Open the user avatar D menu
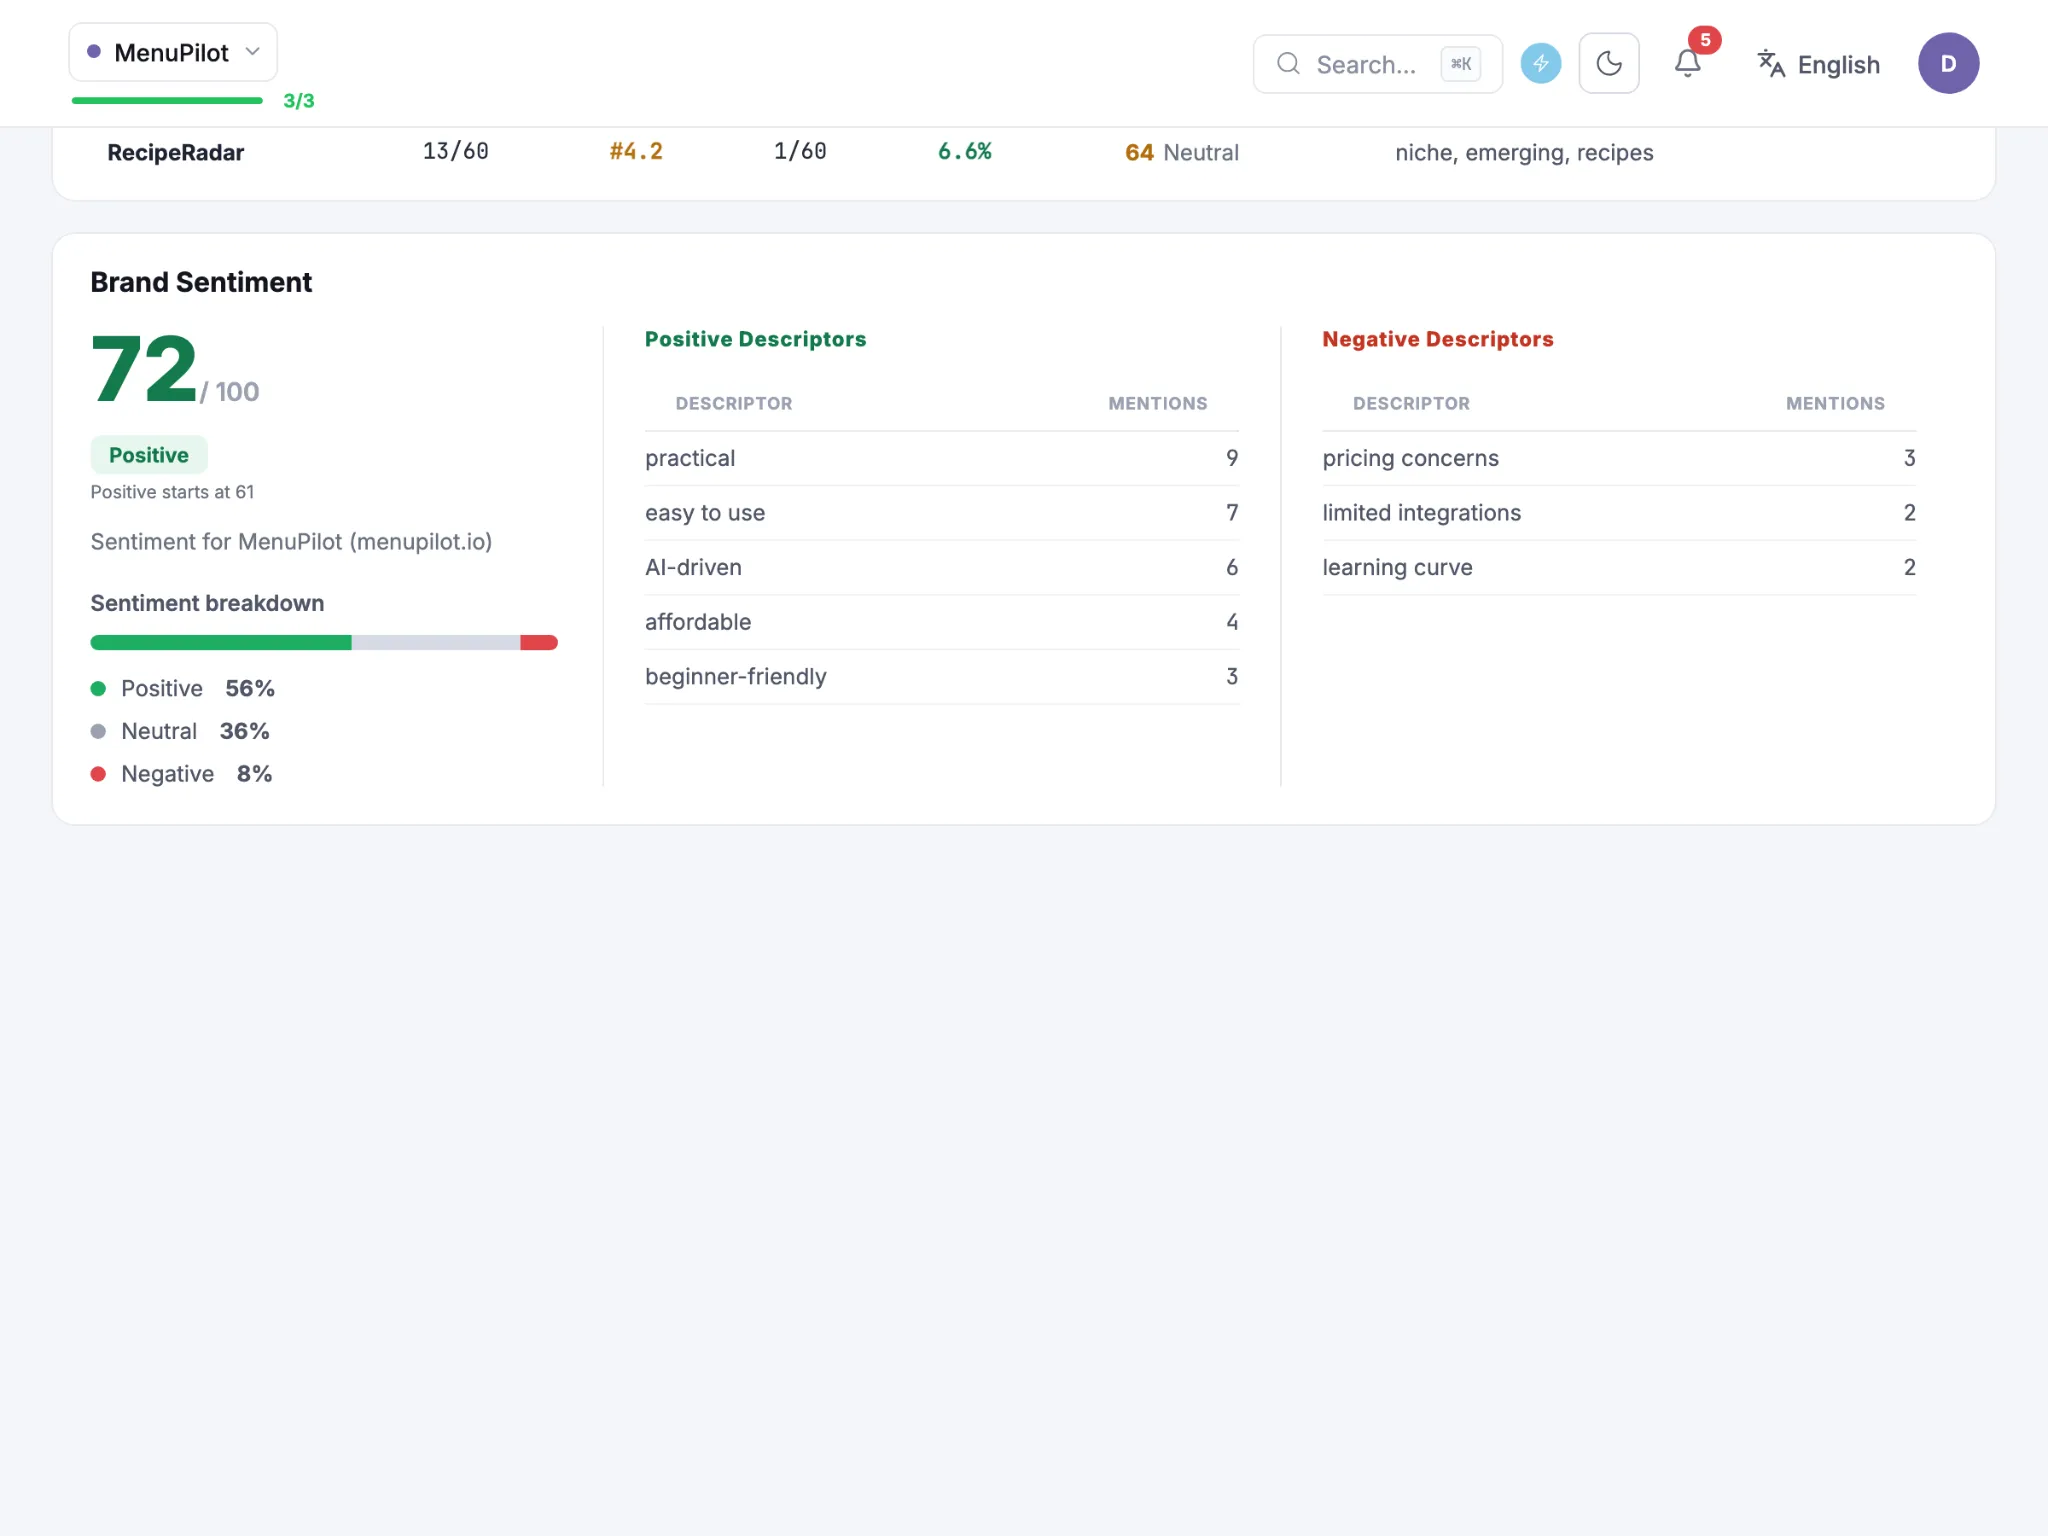This screenshot has width=2048, height=1536. click(1948, 64)
